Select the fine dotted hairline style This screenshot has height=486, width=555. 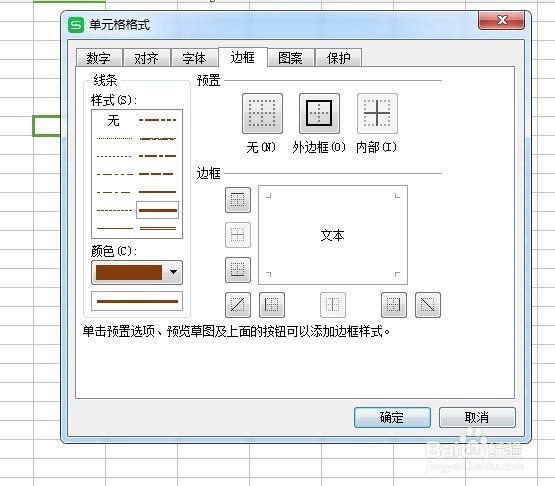click(x=114, y=138)
